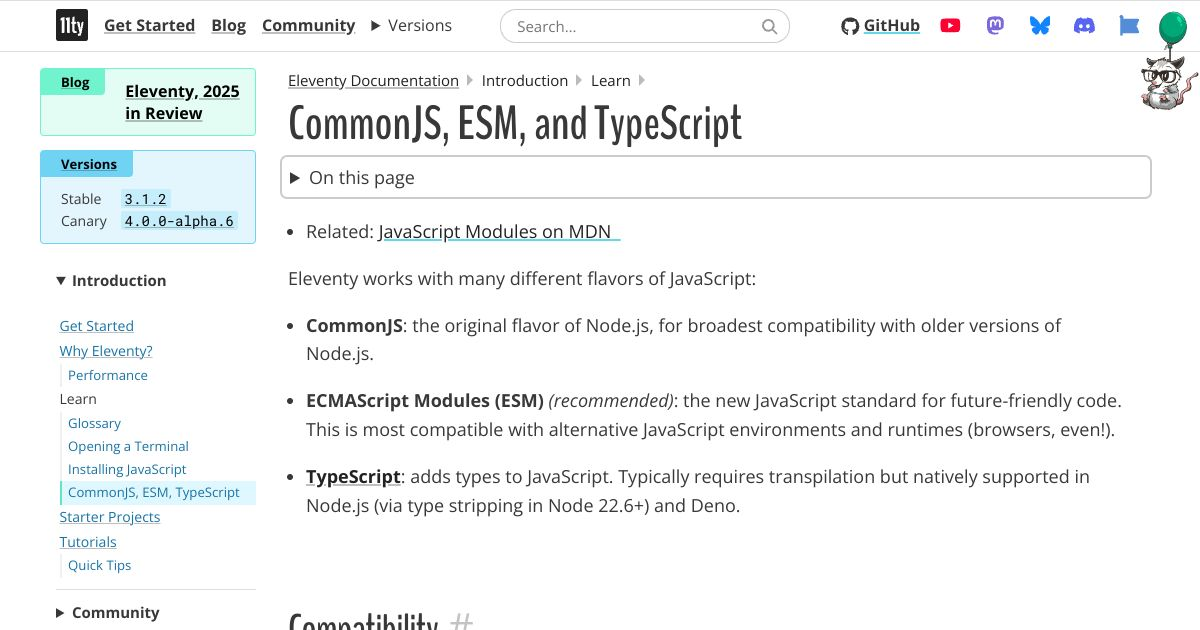Open the Blog page from the navbar
The width and height of the screenshot is (1200, 630).
click(229, 25)
